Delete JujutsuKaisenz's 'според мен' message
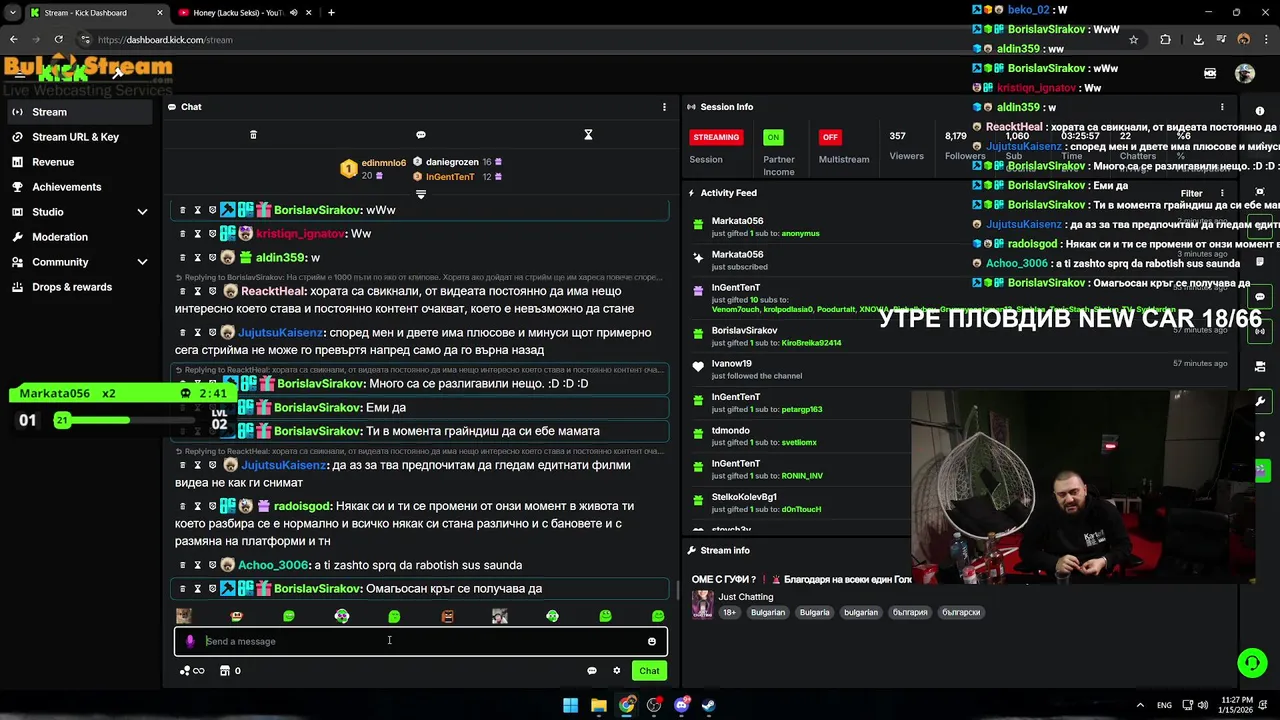Screen dimensions: 1280x720 (x=182, y=333)
